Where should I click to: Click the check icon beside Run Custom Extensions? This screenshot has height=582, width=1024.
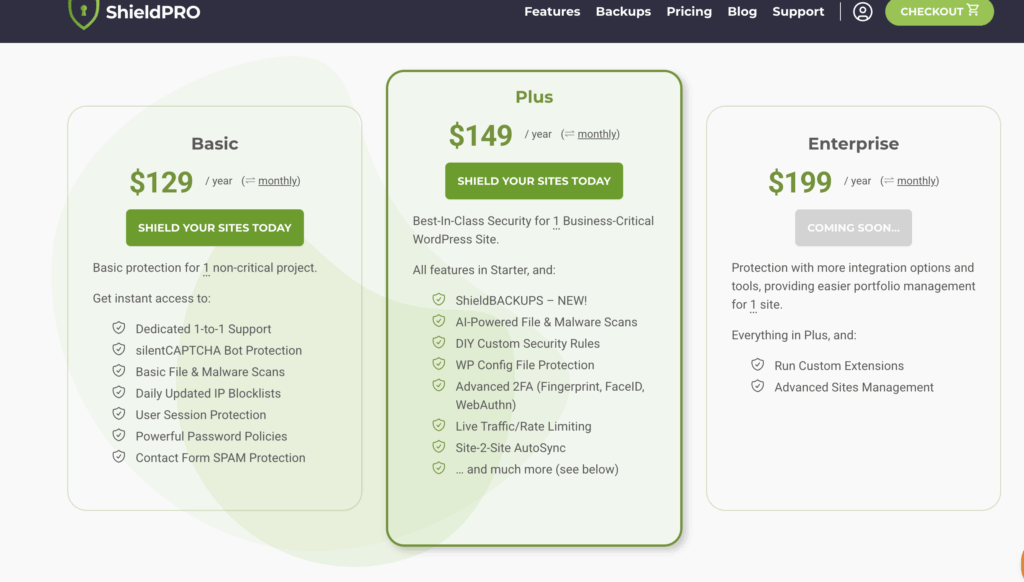click(x=757, y=365)
